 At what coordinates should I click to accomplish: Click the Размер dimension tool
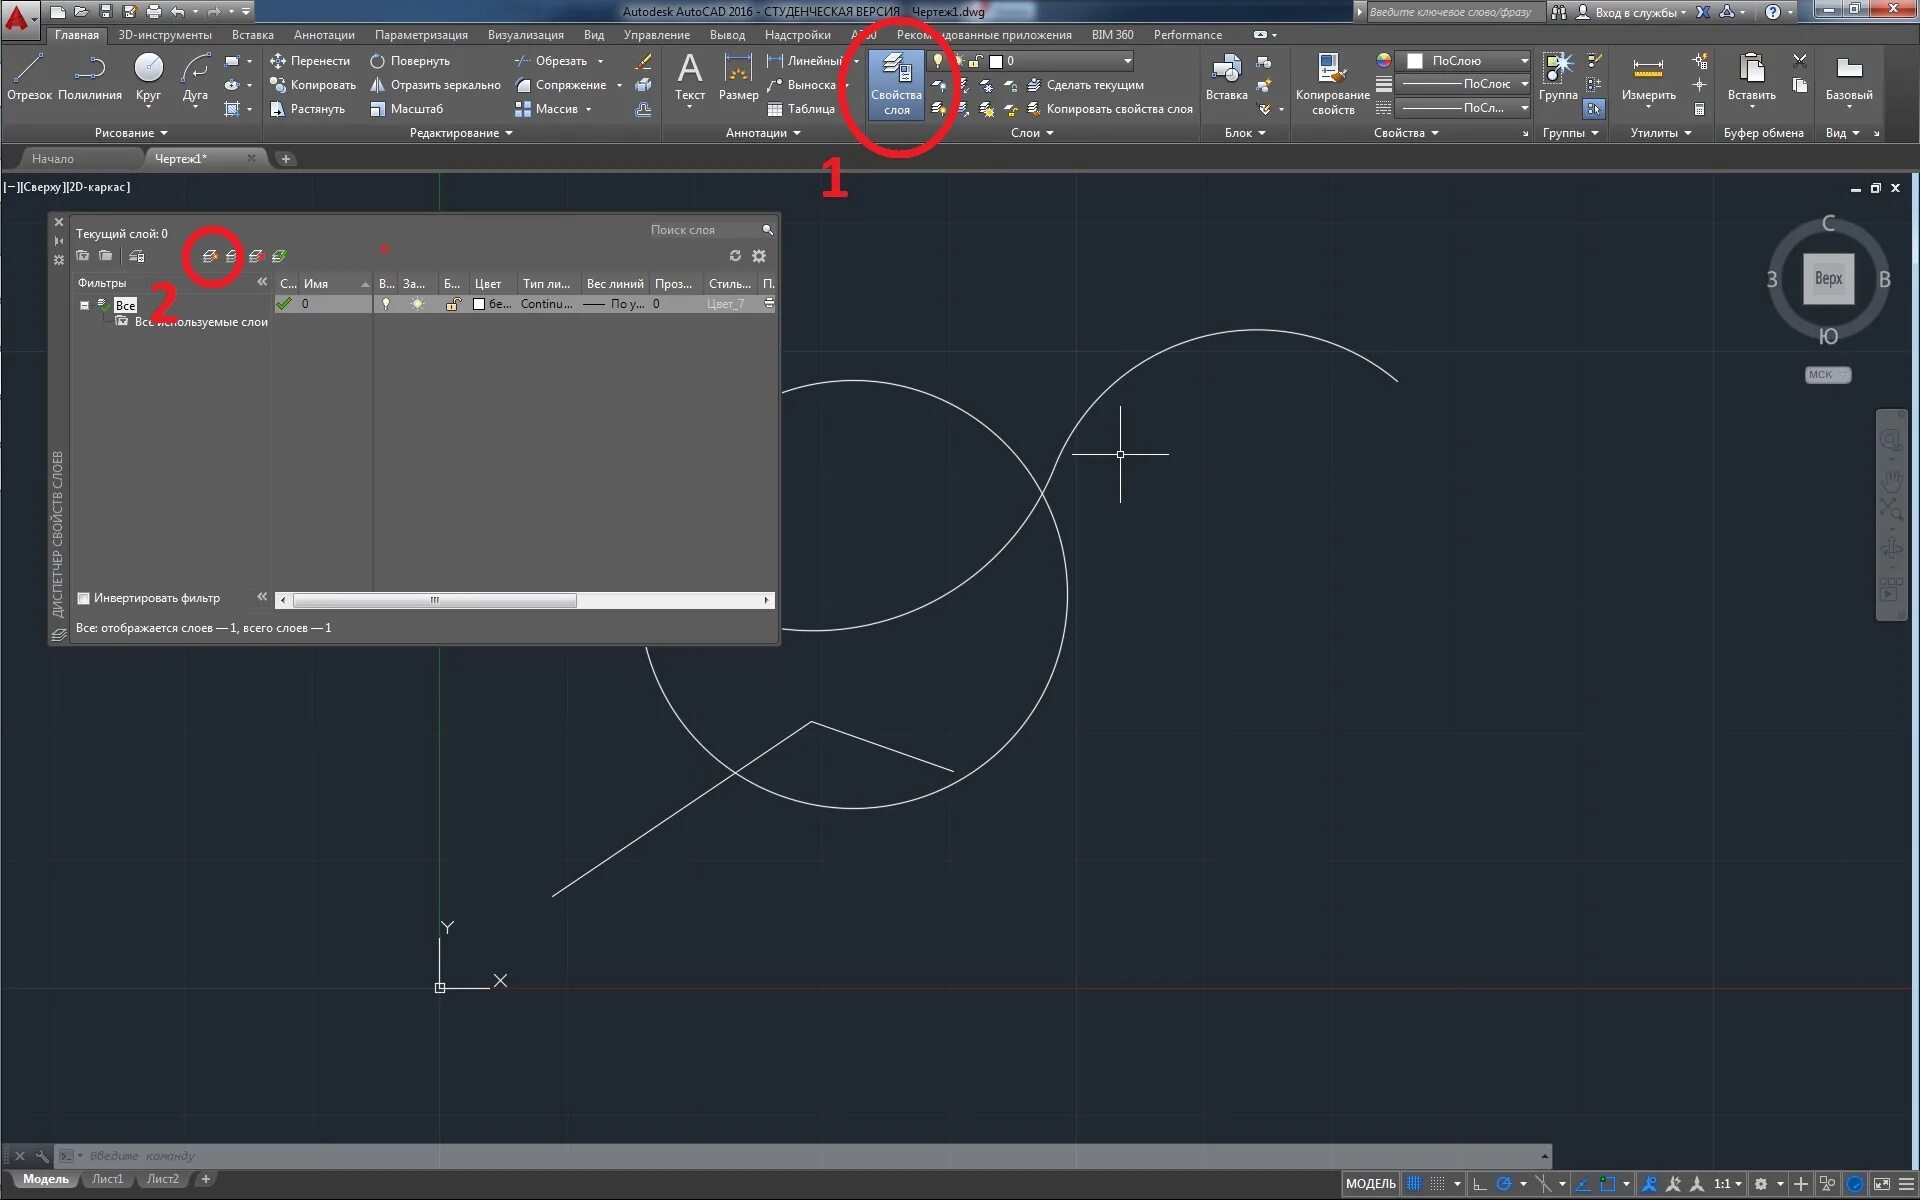pos(738,78)
